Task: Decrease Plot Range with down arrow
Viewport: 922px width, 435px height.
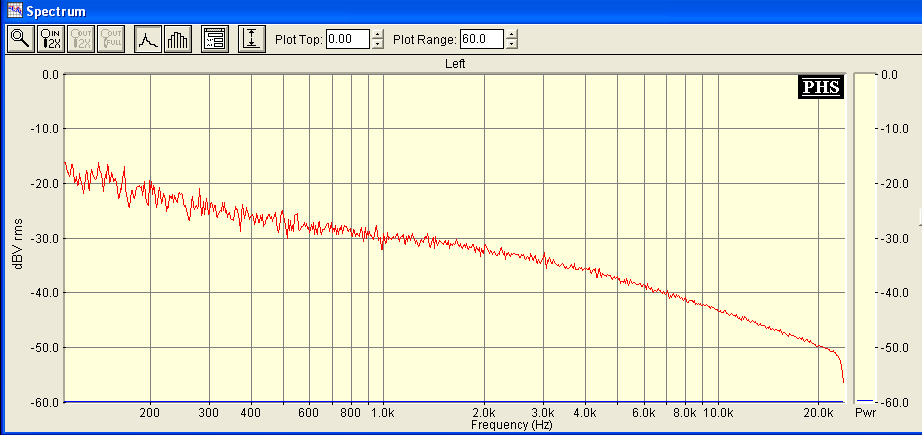Action: pos(512,45)
